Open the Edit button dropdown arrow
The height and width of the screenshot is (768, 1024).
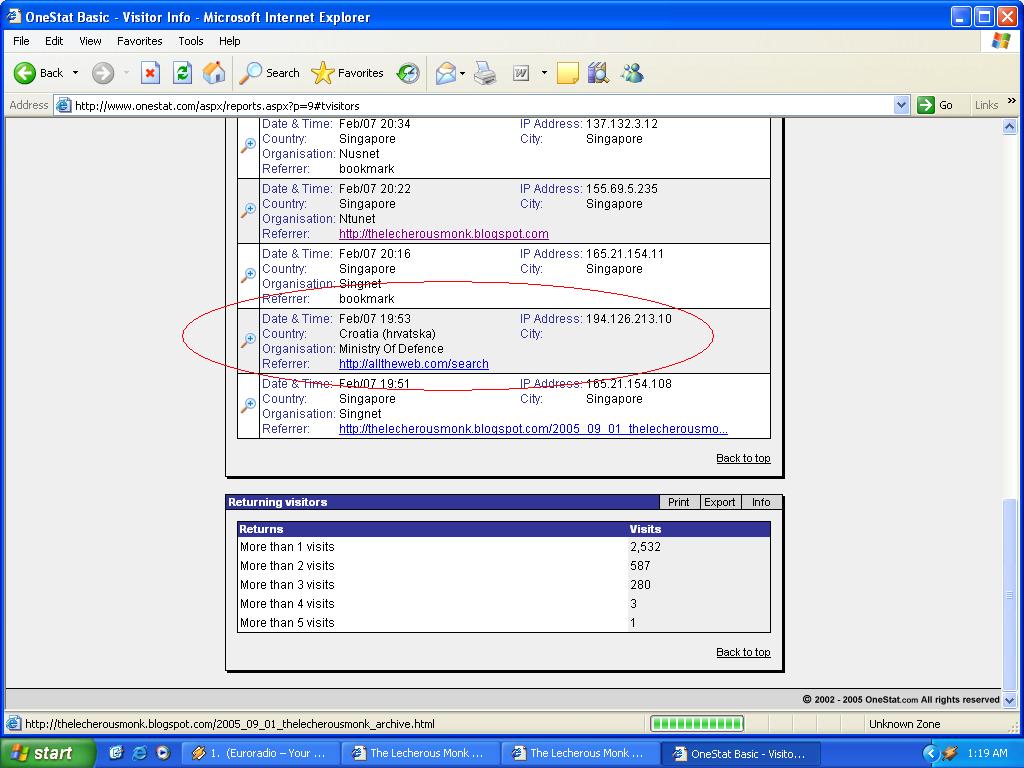pos(544,72)
